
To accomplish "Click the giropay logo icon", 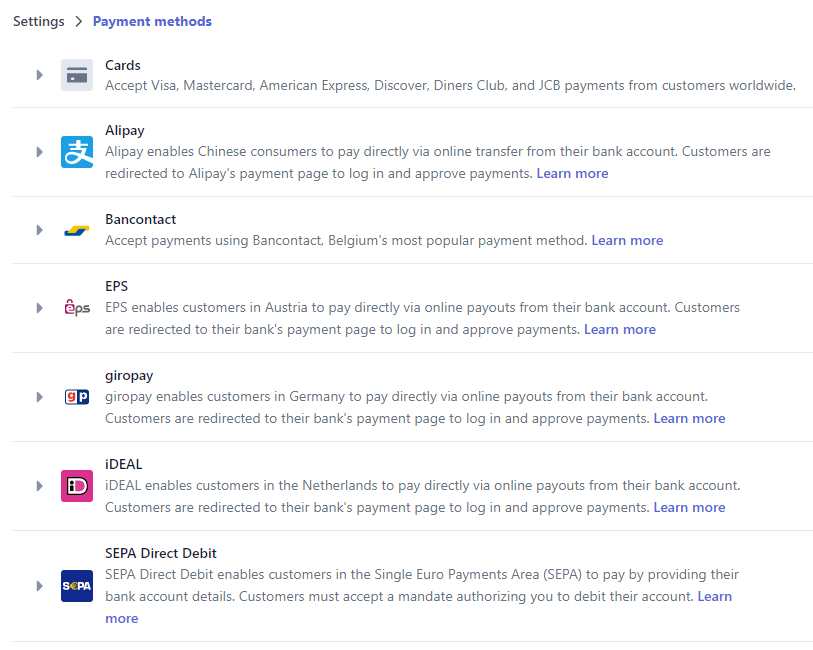I will click(x=77, y=396).
